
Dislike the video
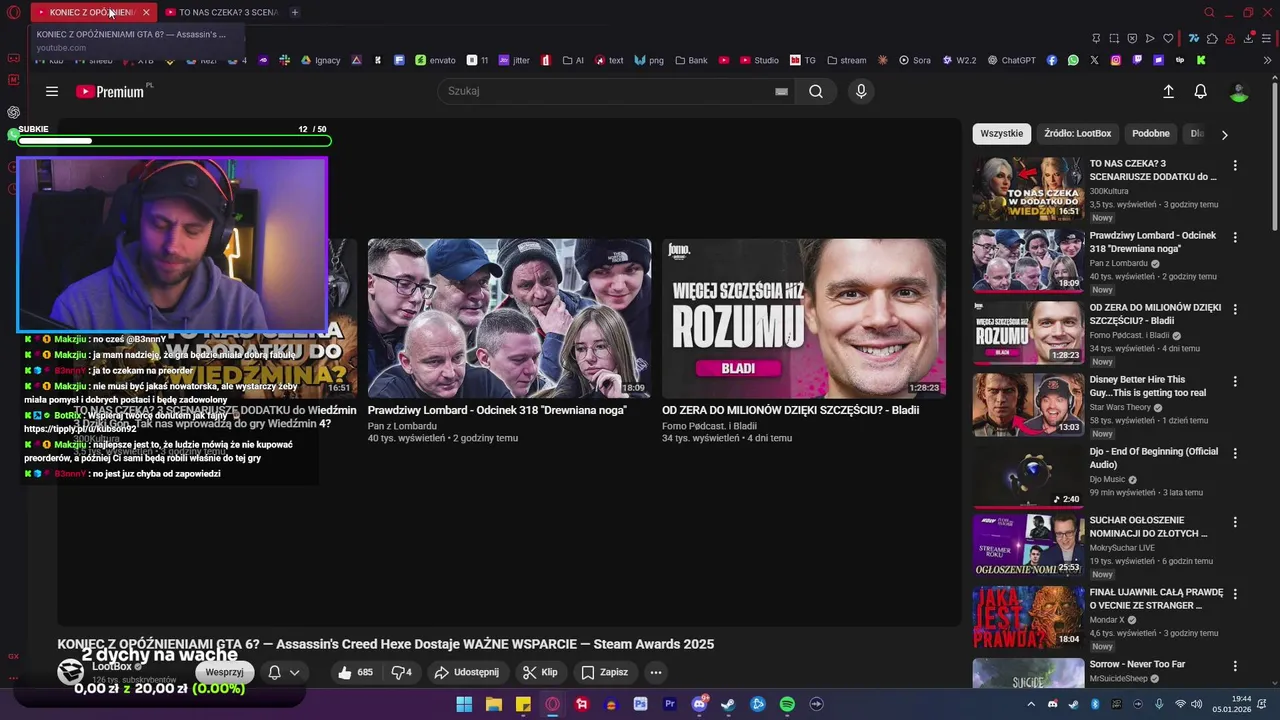(401, 672)
